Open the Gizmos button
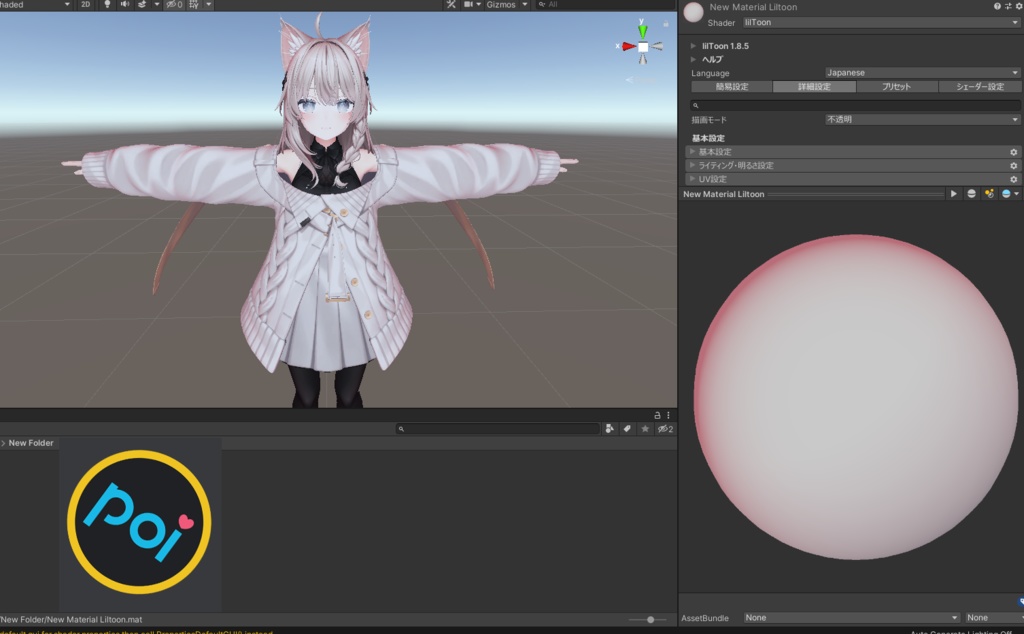The width and height of the screenshot is (1024, 634). point(501,5)
